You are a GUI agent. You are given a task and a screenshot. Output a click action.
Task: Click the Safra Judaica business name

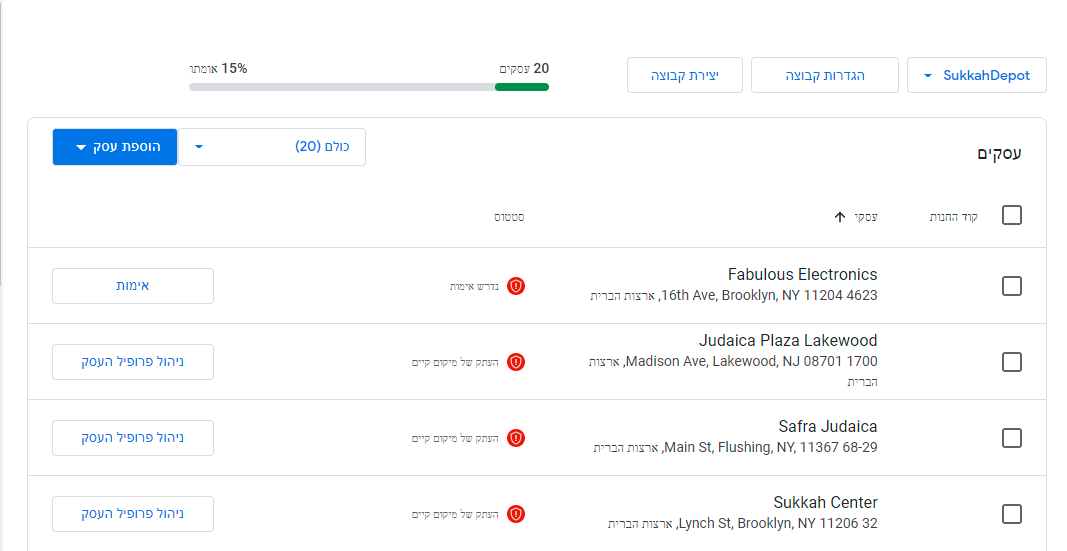pyautogui.click(x=827, y=427)
